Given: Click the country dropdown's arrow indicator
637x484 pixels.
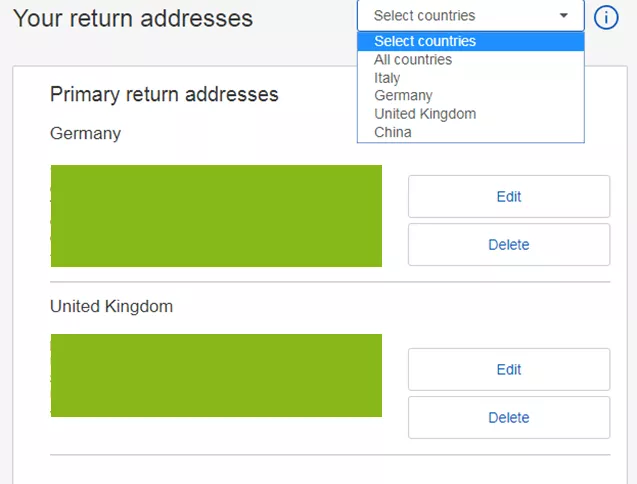Looking at the screenshot, I should pyautogui.click(x=564, y=16).
